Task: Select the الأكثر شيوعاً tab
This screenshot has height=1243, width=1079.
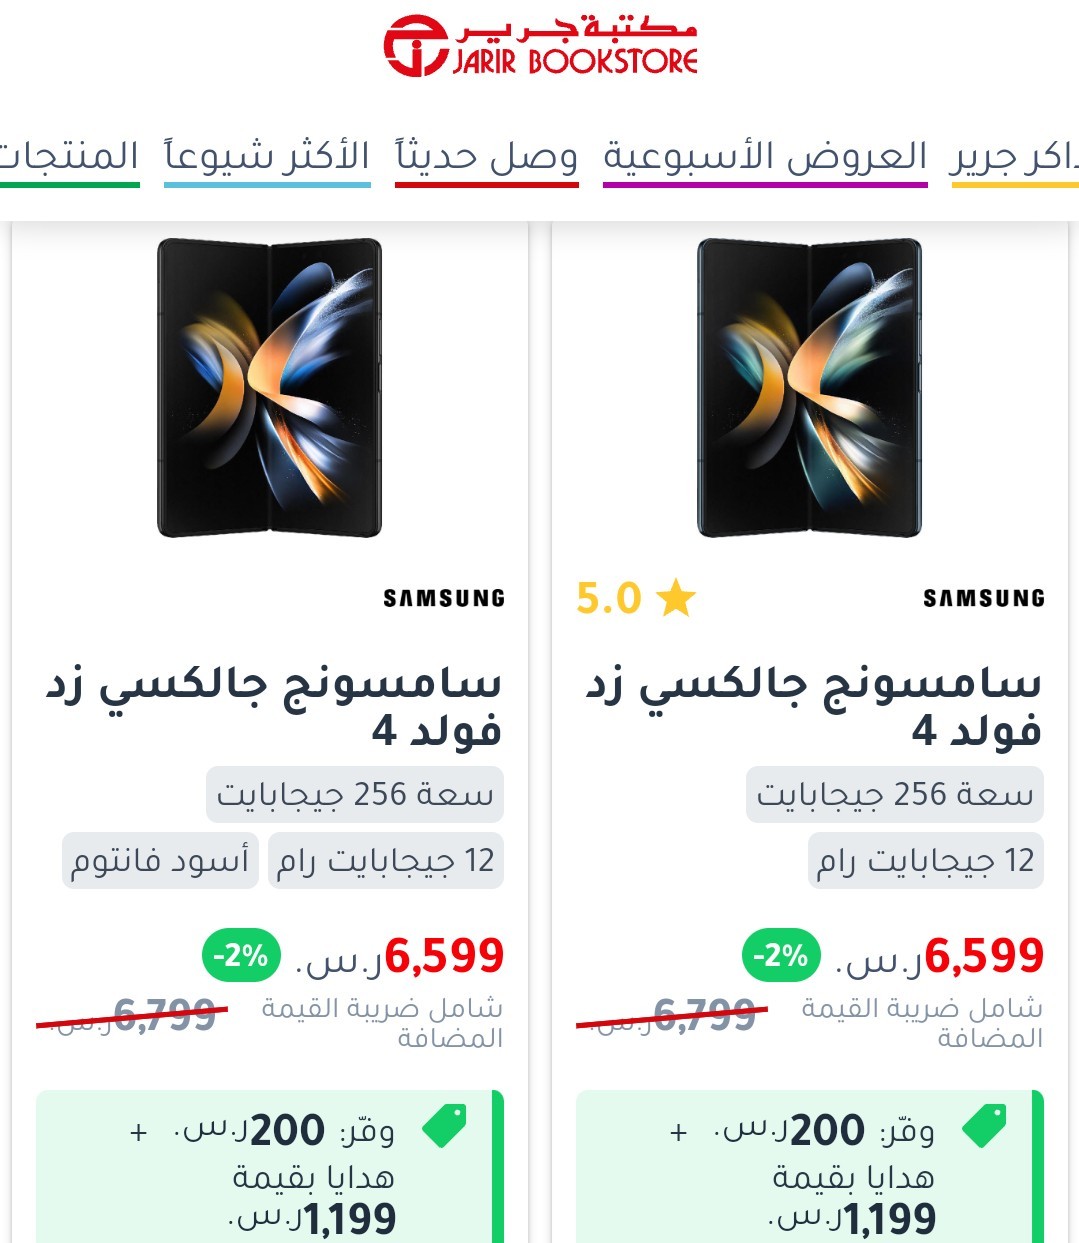Action: coord(267,158)
